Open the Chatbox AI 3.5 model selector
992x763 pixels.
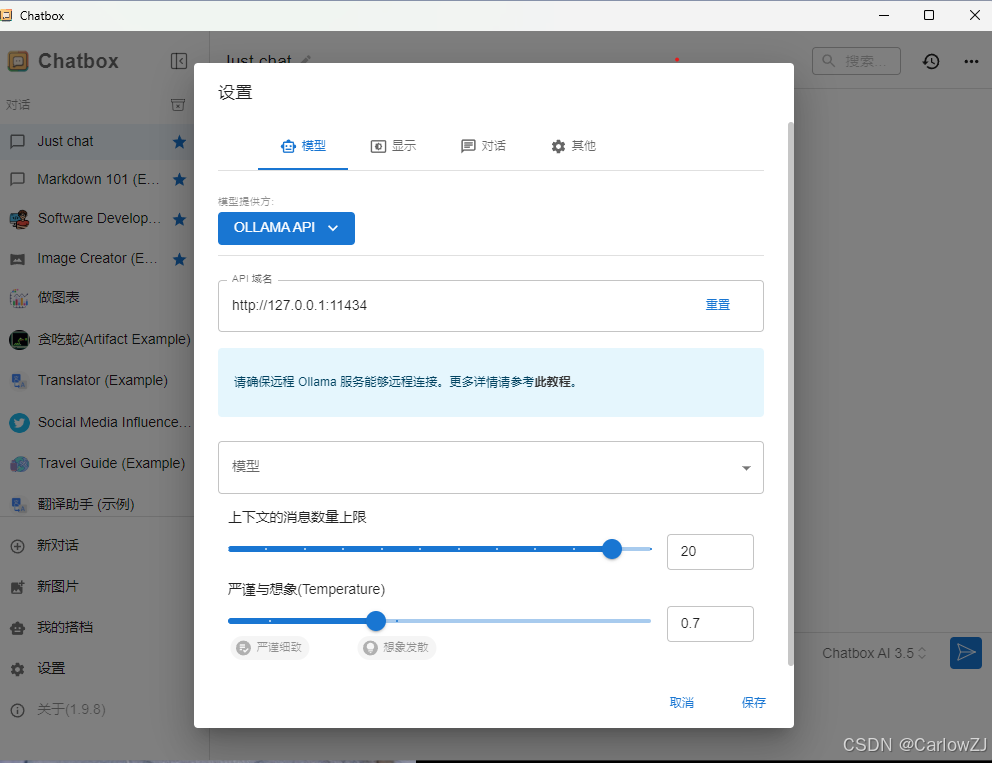click(x=874, y=654)
